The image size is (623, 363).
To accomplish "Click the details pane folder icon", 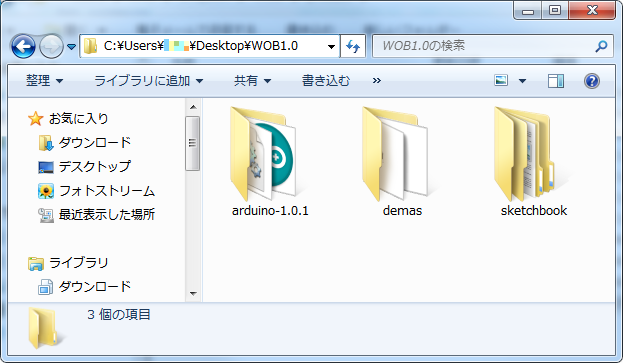I will coord(45,328).
